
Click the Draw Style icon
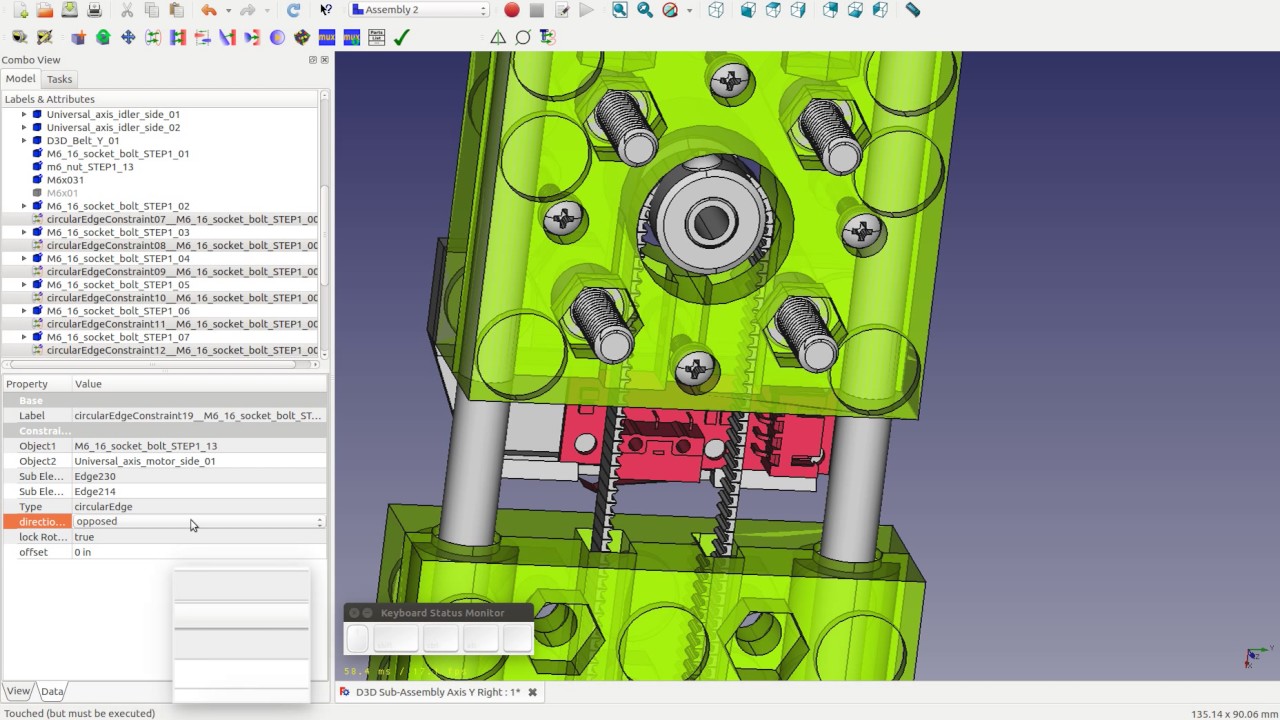click(670, 10)
